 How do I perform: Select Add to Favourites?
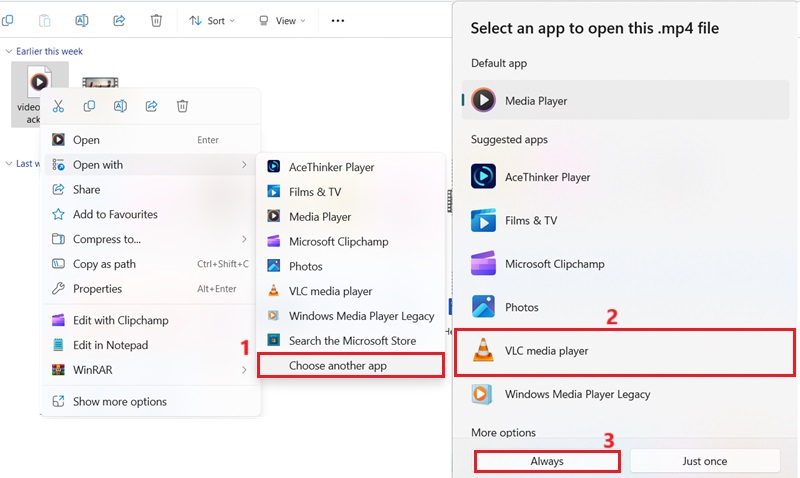(x=150, y=214)
